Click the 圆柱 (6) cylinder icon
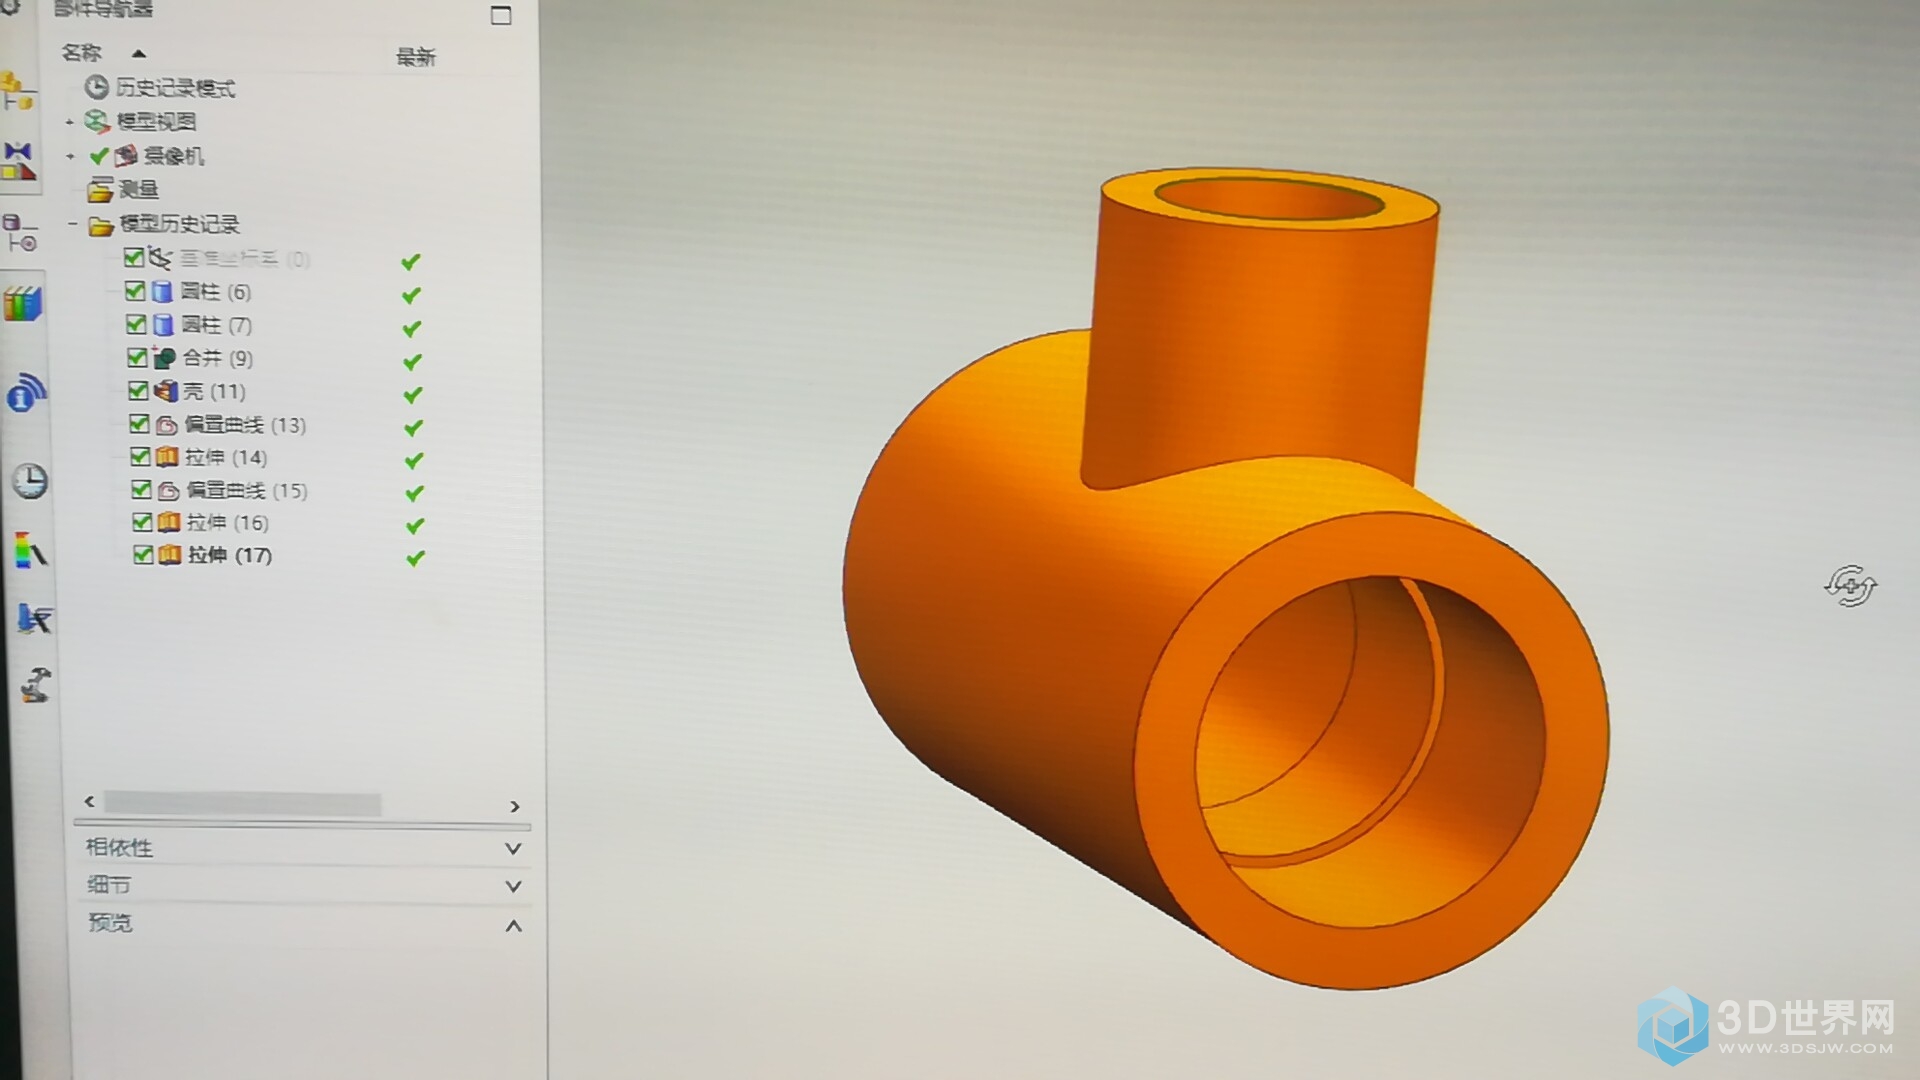Viewport: 1920px width, 1080px height. click(162, 291)
